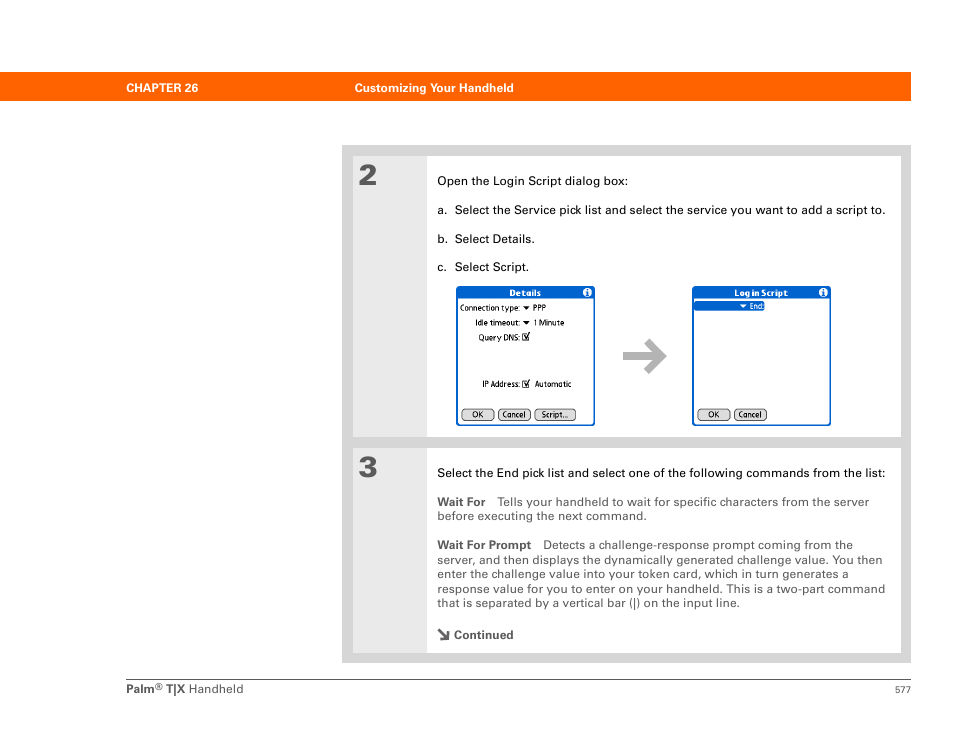Click Cancel in the Login Script dialog
This screenshot has height=738, width=954.
[x=750, y=415]
